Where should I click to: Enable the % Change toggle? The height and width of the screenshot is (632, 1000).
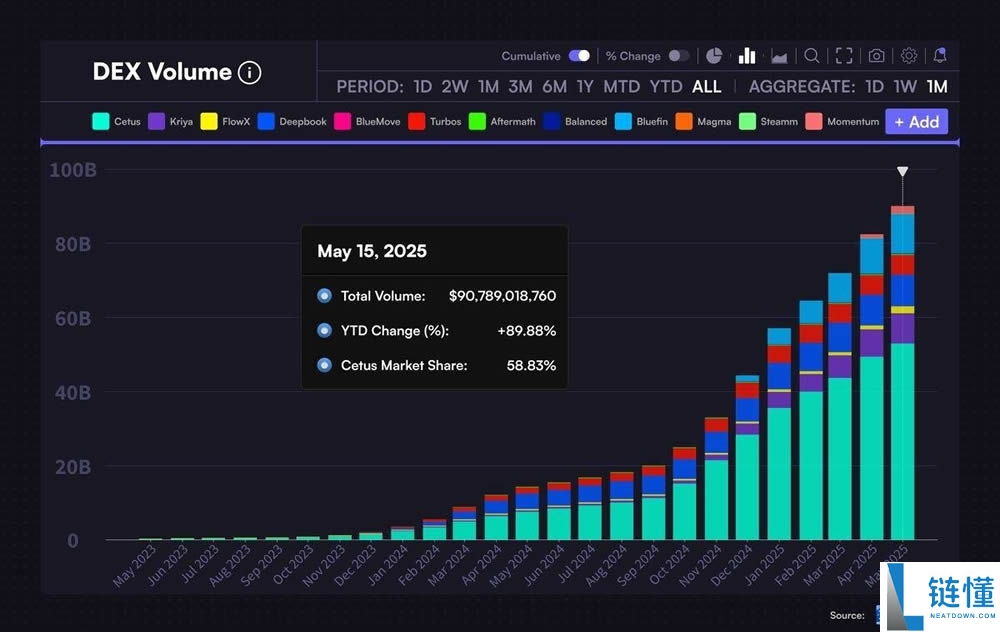point(678,56)
